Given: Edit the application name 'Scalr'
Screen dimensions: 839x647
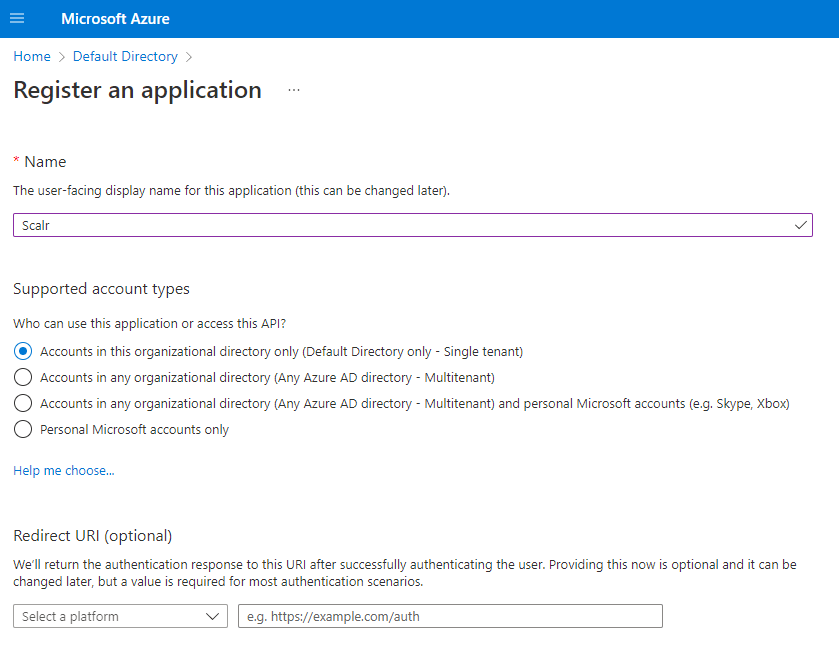Looking at the screenshot, I should point(400,225).
